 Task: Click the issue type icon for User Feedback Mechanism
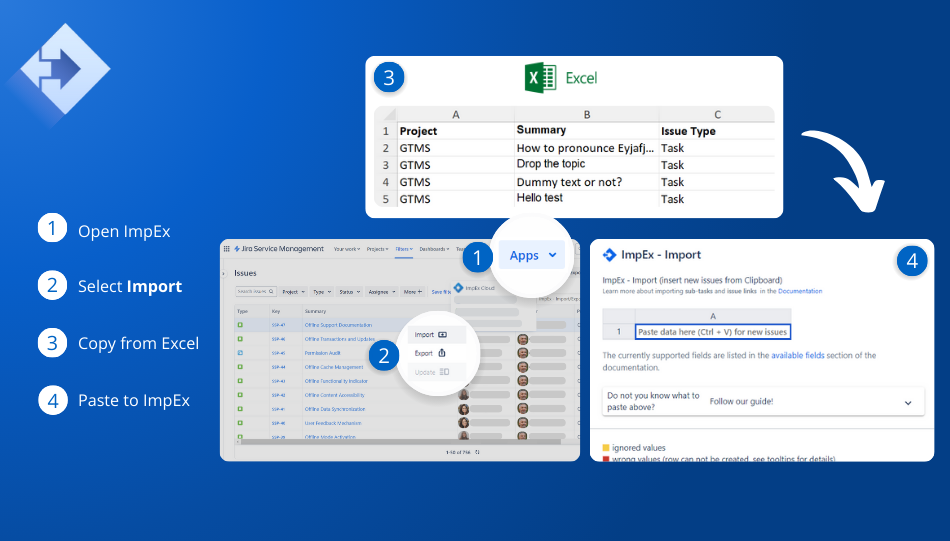tap(240, 423)
